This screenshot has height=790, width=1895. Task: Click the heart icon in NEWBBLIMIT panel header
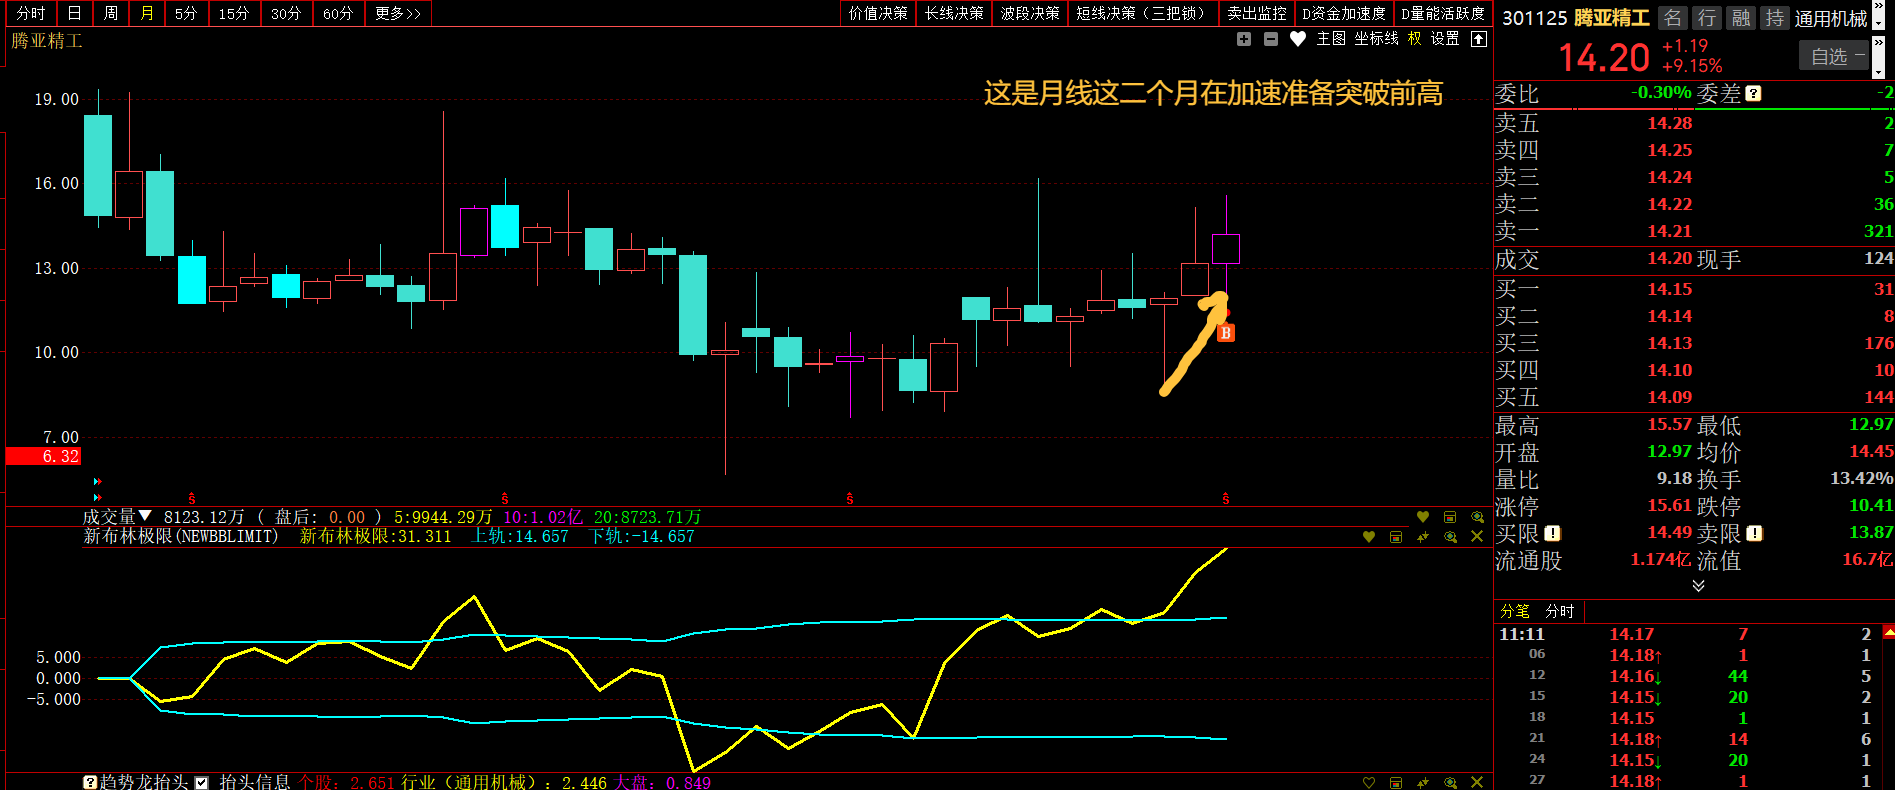[1369, 537]
